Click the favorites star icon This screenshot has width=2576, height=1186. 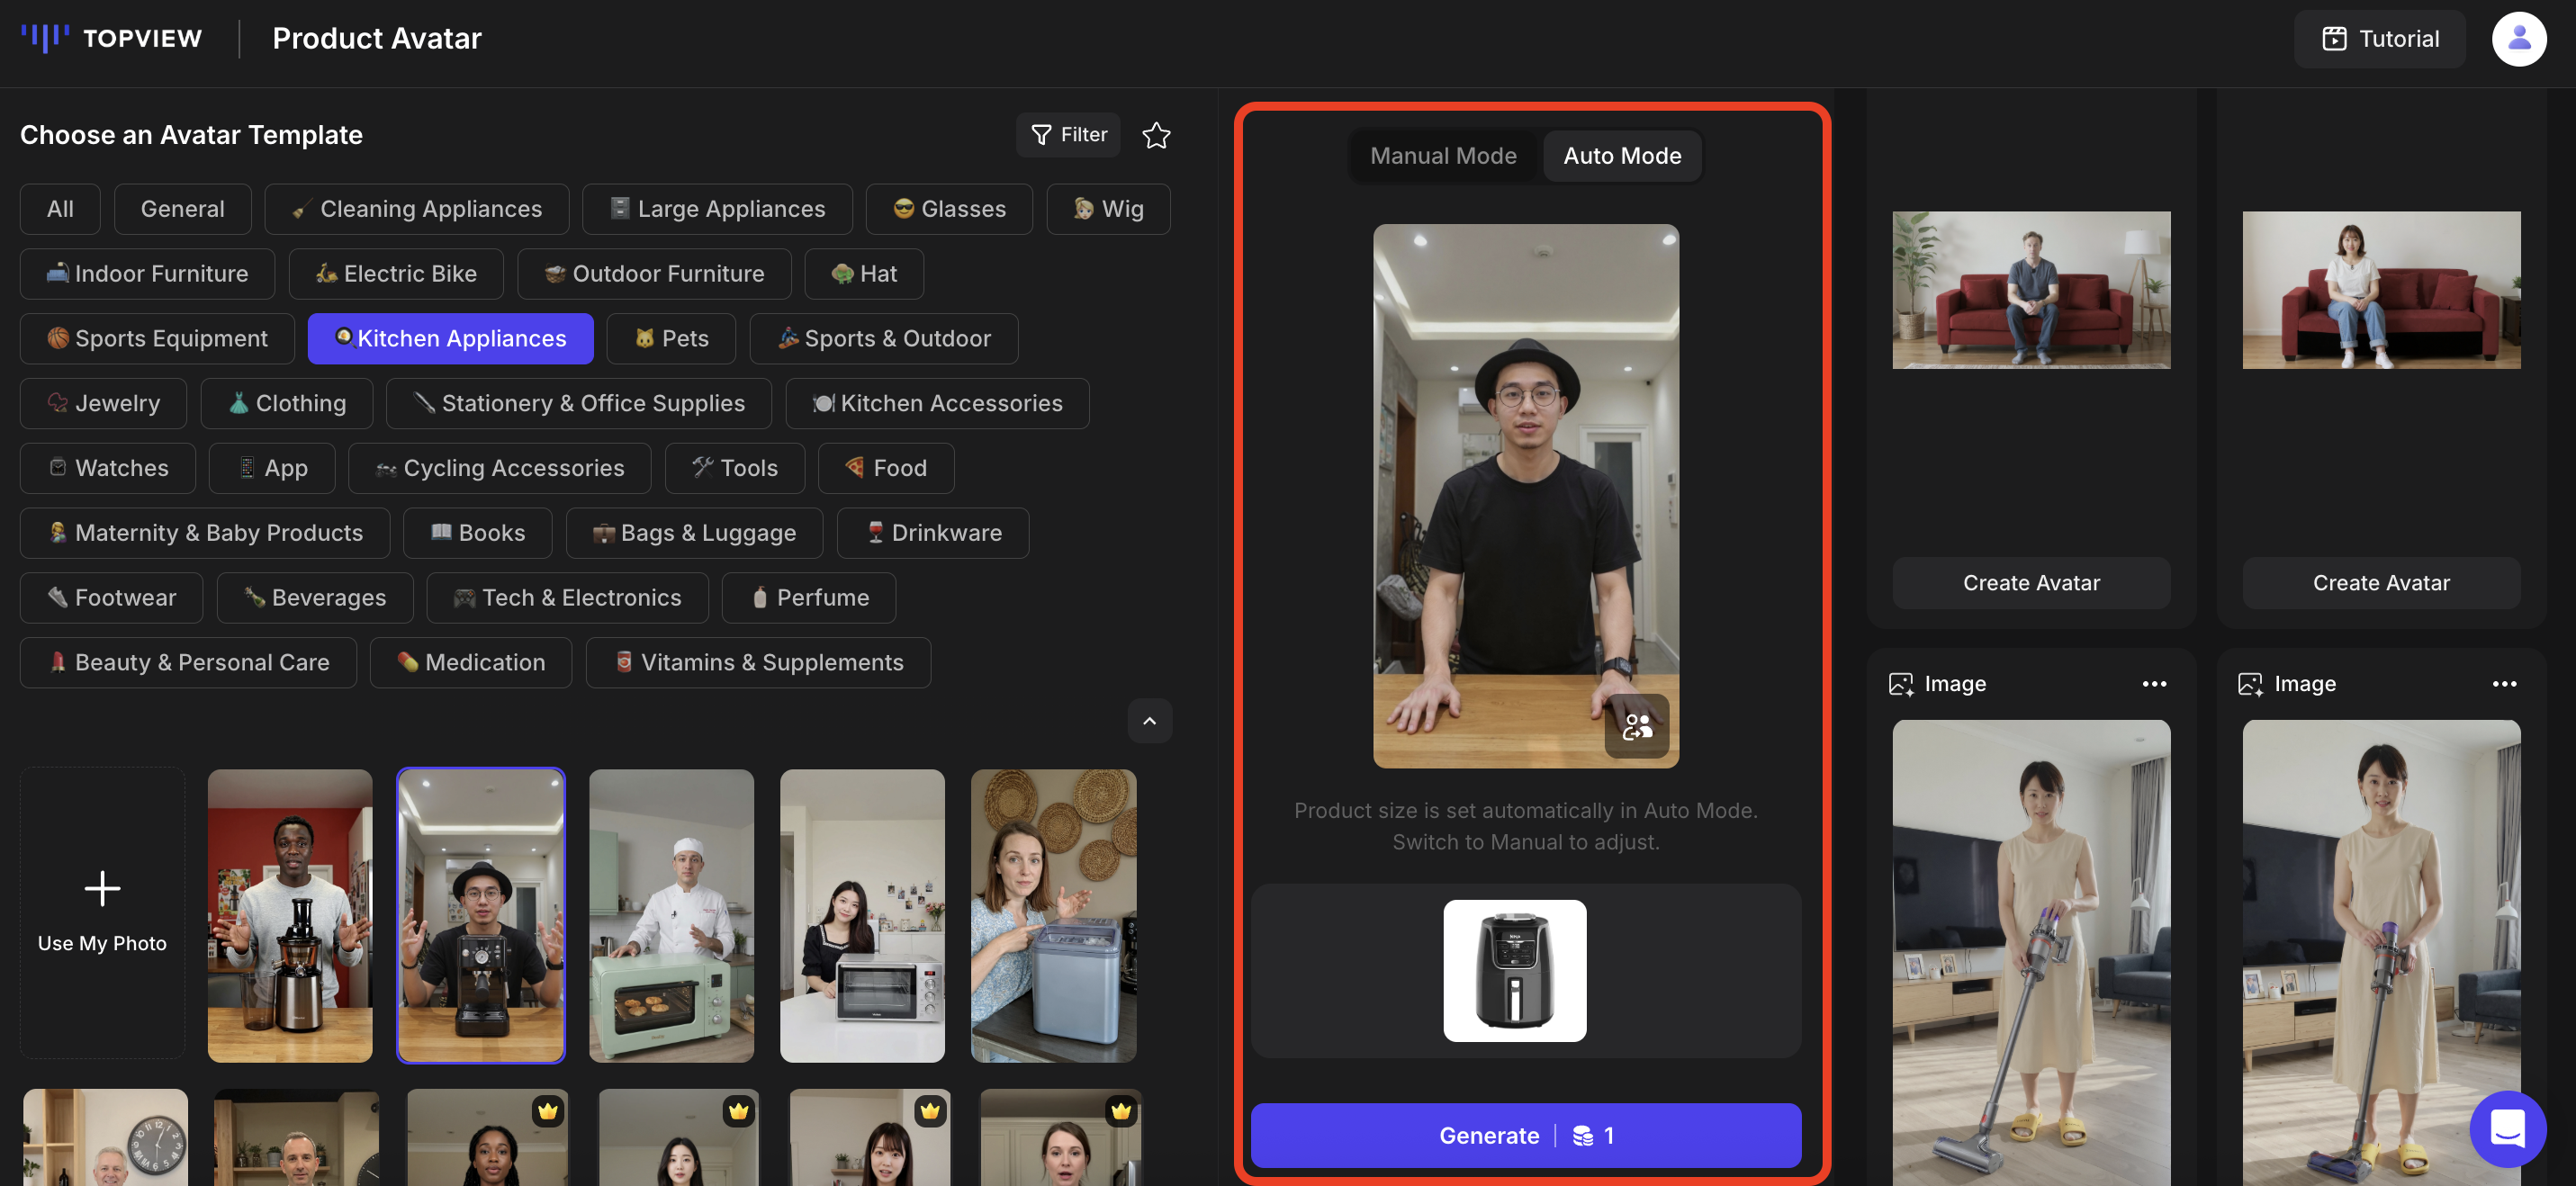tap(1156, 135)
